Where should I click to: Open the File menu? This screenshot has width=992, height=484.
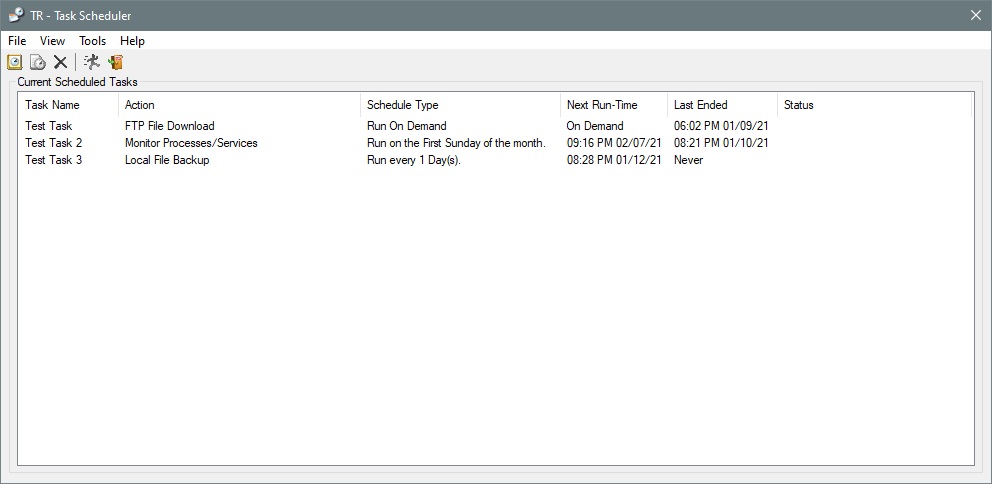pyautogui.click(x=17, y=40)
